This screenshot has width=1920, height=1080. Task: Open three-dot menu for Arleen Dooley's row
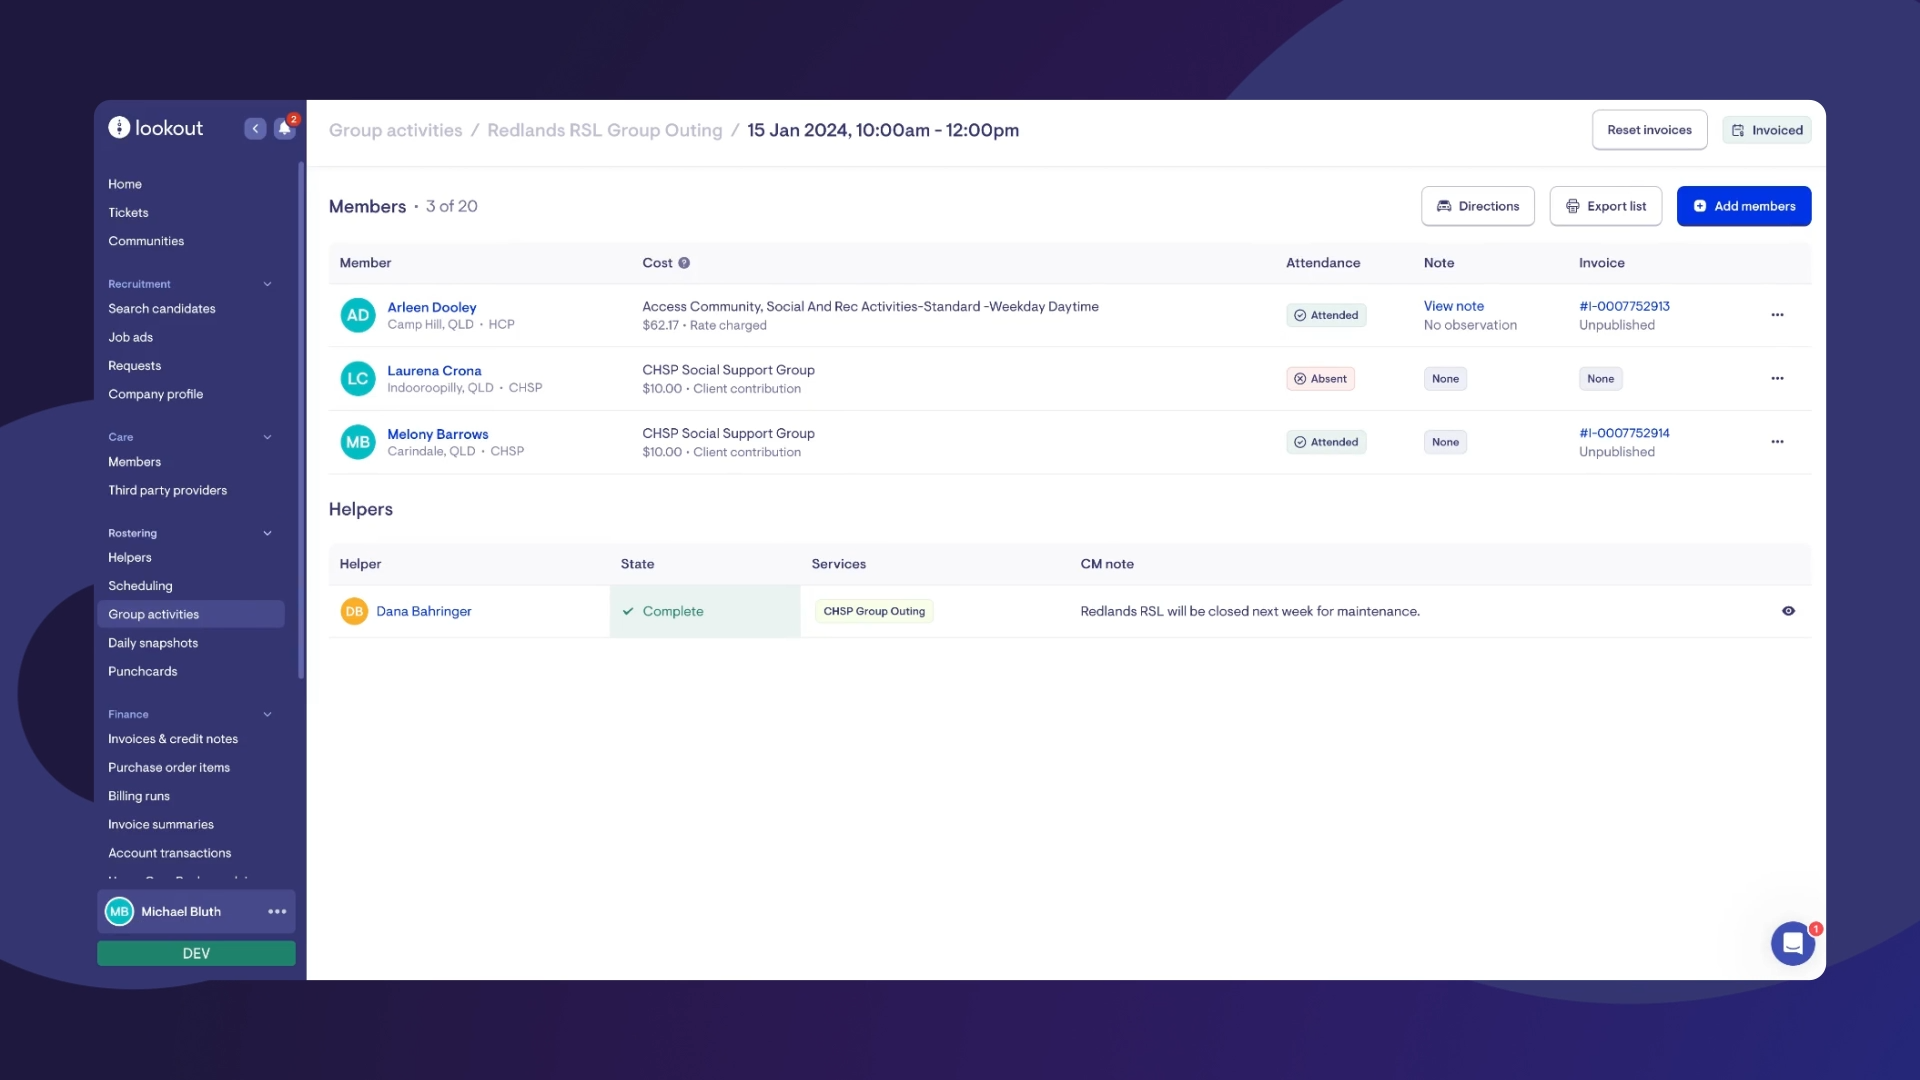tap(1777, 315)
